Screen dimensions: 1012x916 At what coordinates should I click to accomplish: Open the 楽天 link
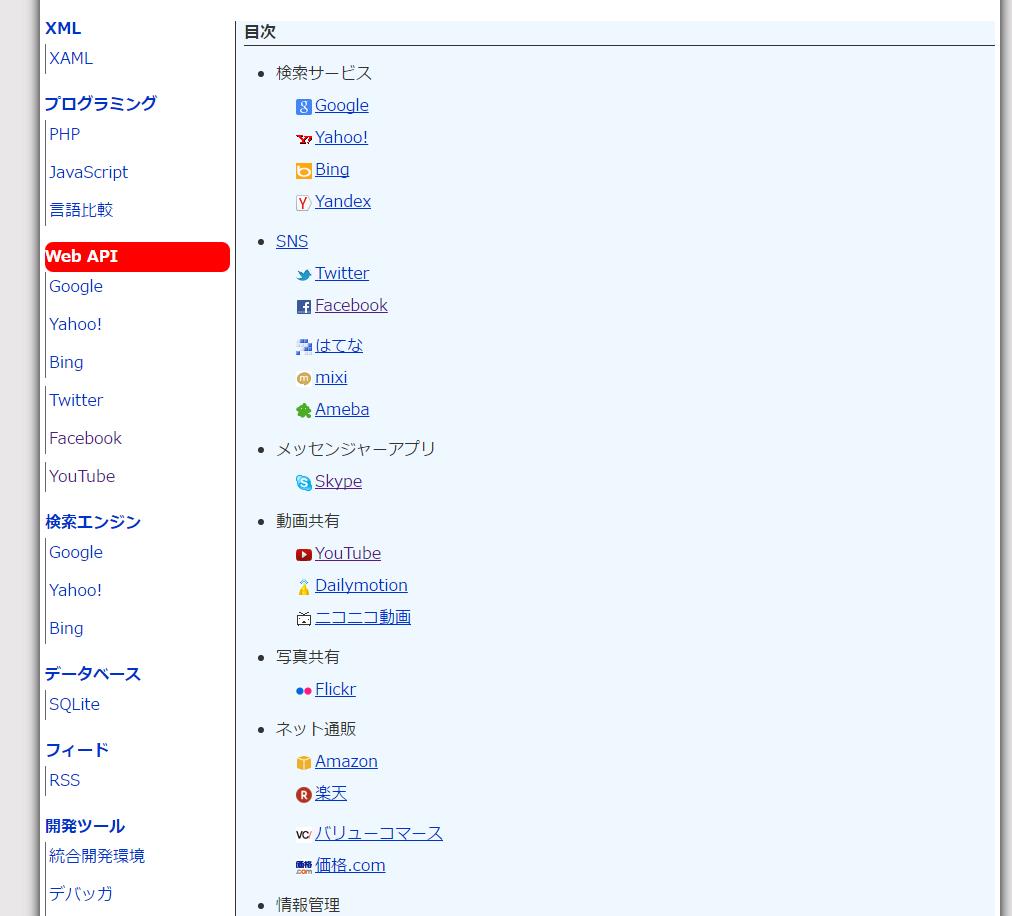tap(330, 793)
